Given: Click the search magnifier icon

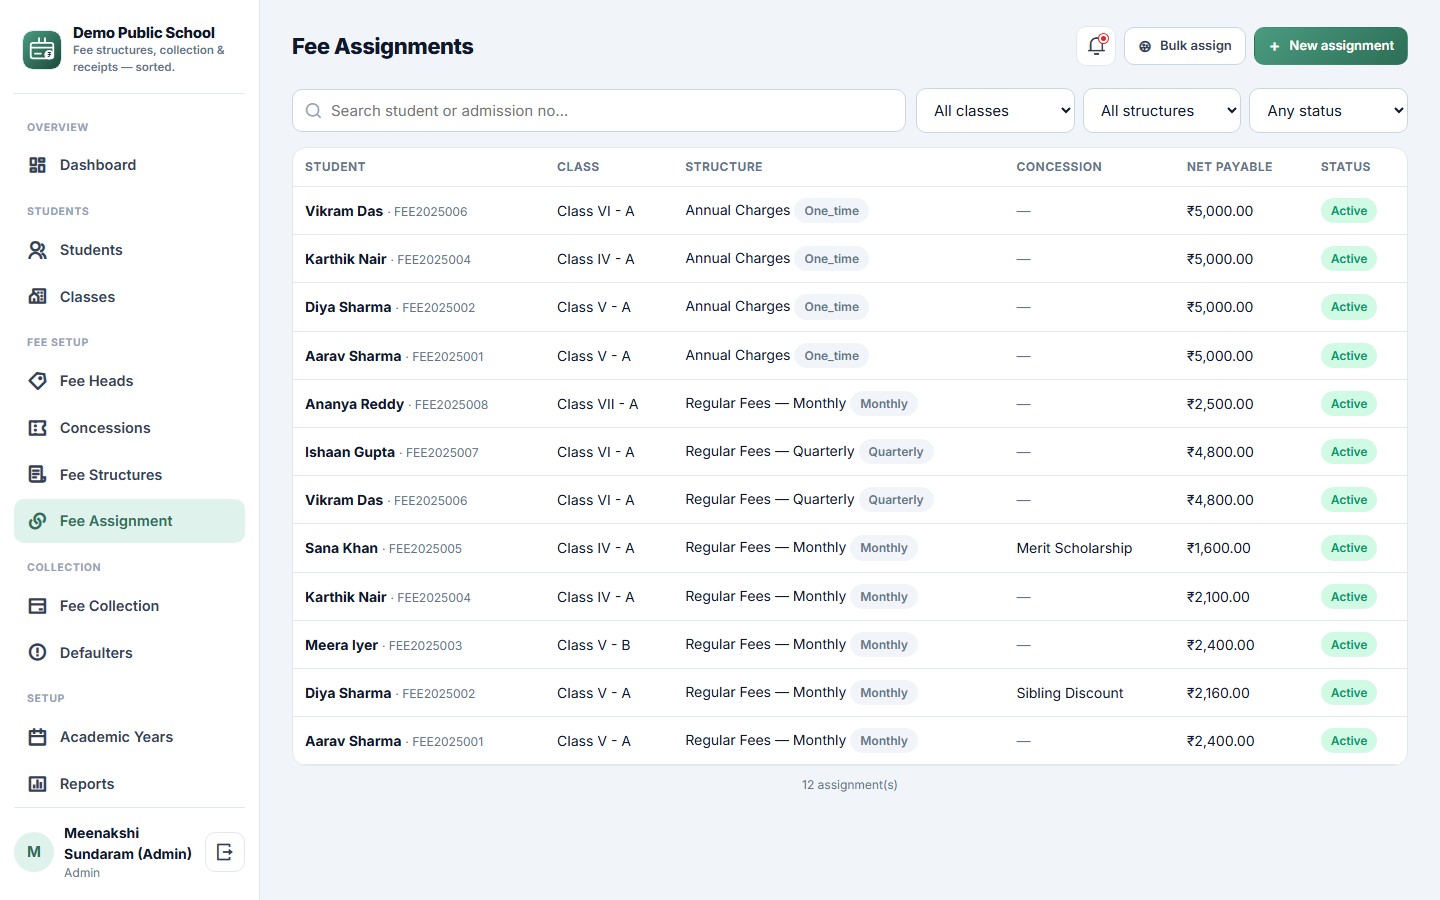Looking at the screenshot, I should point(313,111).
